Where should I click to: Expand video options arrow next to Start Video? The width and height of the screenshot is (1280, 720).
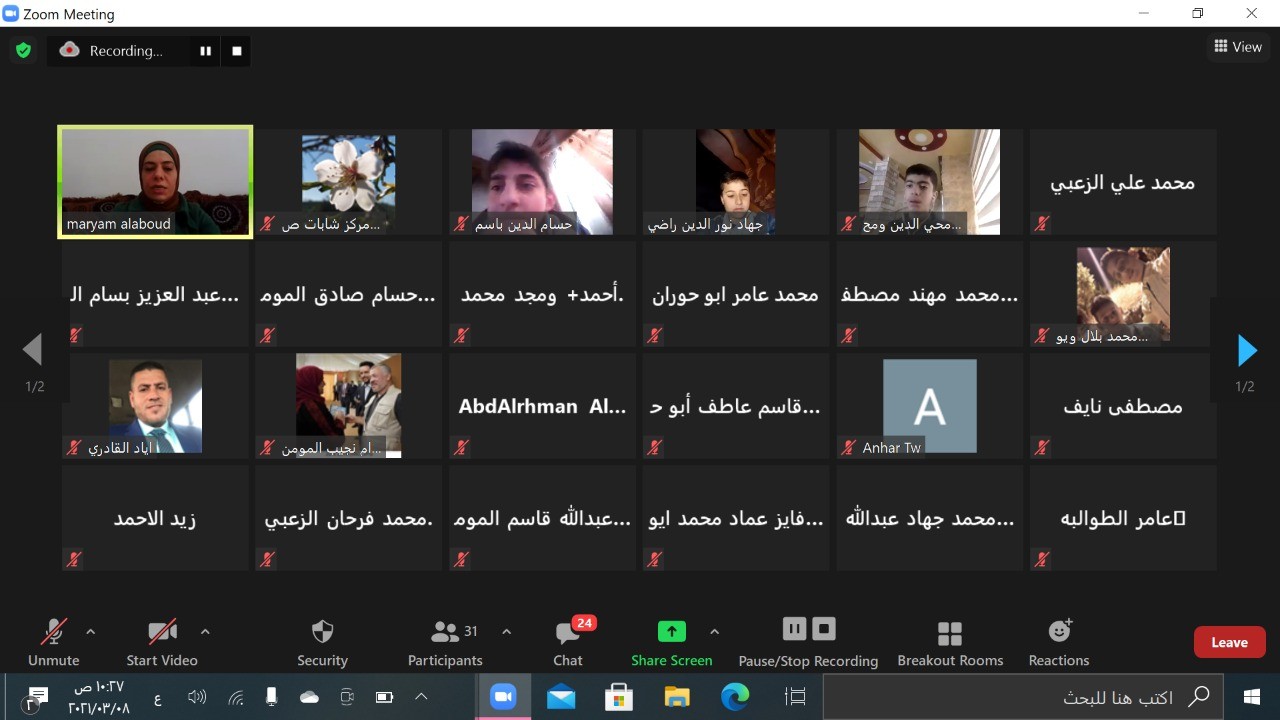pyautogui.click(x=205, y=632)
